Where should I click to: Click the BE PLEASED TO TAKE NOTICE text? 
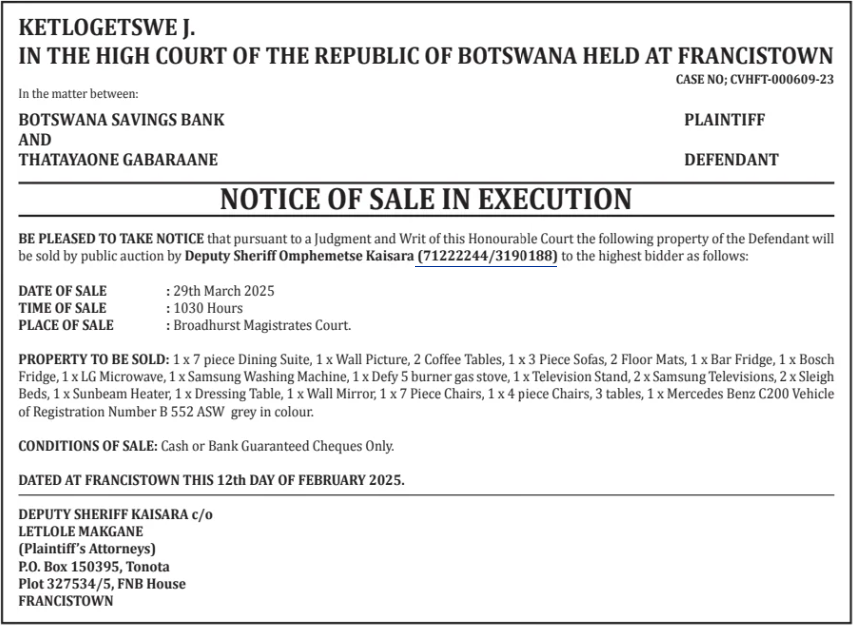111,240
